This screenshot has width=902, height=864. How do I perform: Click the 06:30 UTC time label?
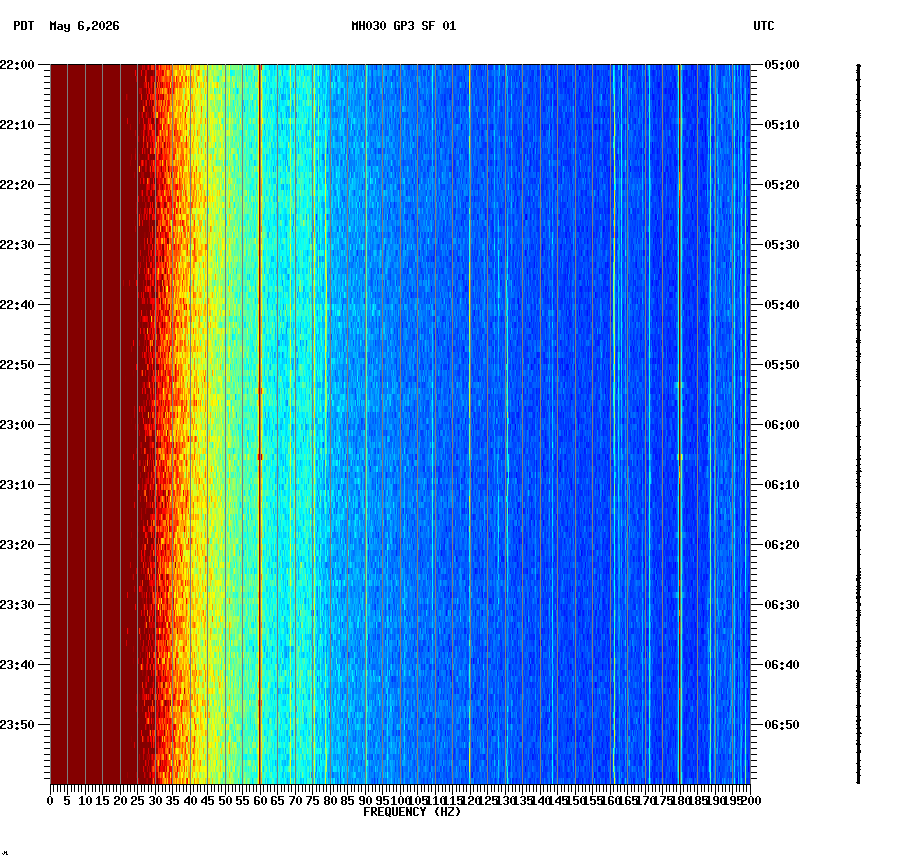pyautogui.click(x=782, y=605)
